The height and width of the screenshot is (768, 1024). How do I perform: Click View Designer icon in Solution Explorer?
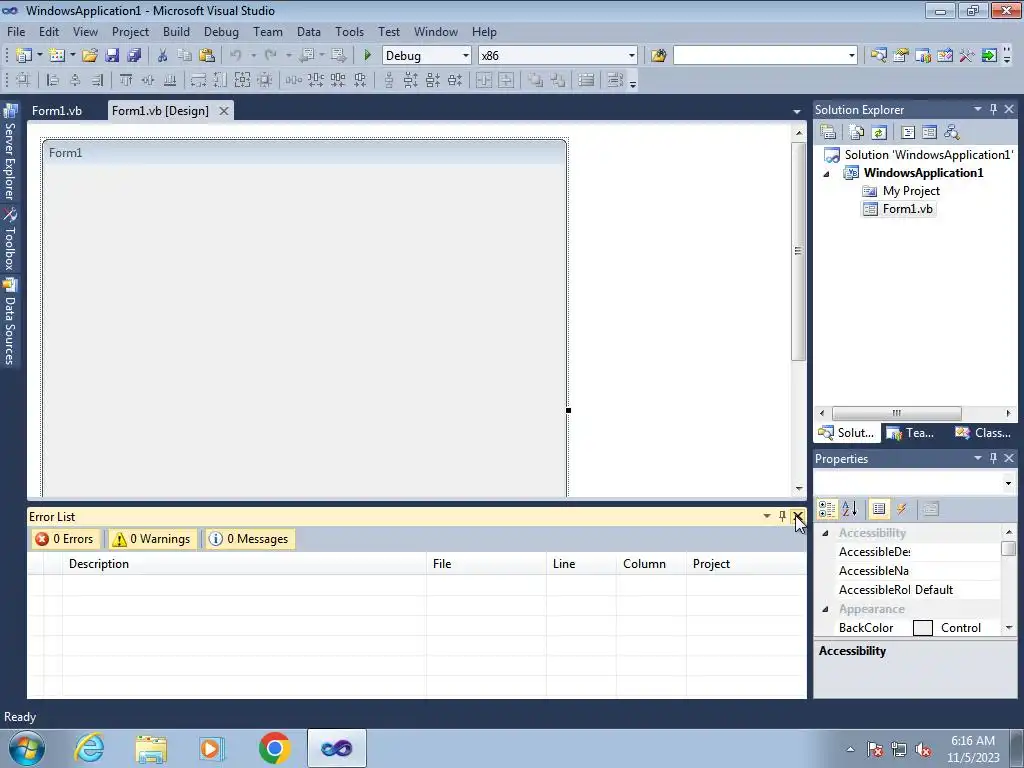[x=929, y=133]
